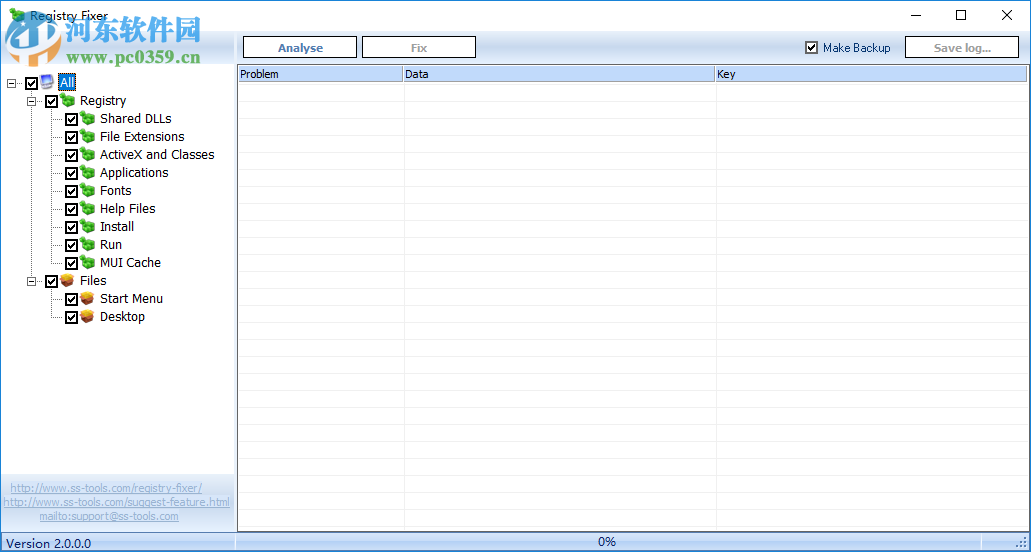Click the Install green cube icon

87,226
